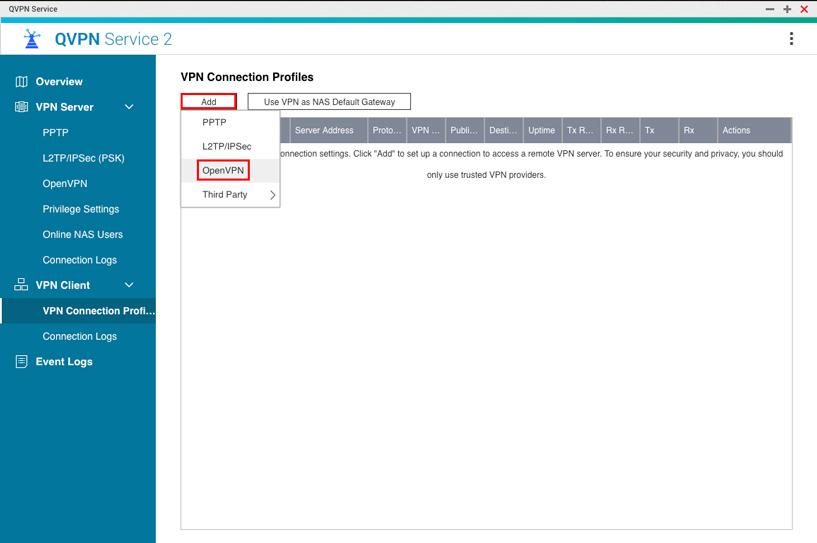Click the QVPN Service 2 title text

[113, 39]
